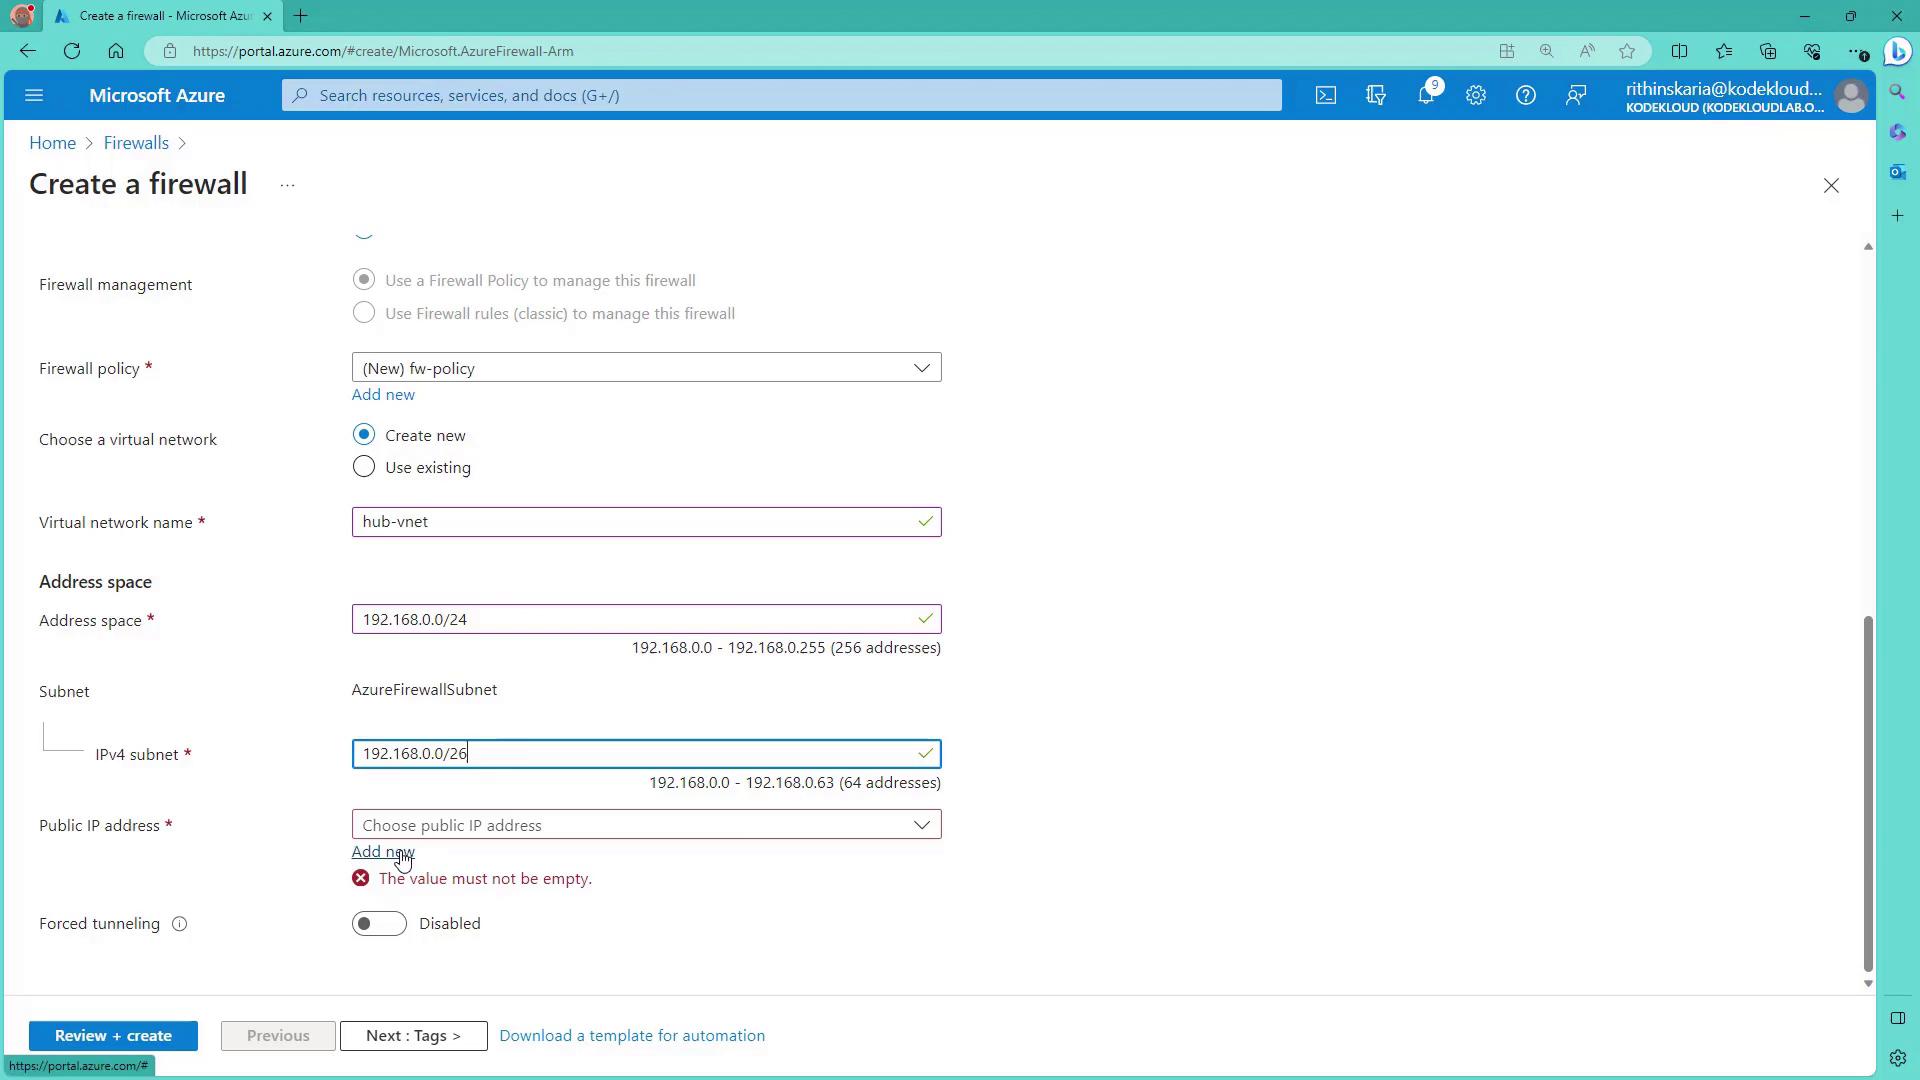This screenshot has width=1920, height=1080.
Task: Open the notifications bell icon
Action: tap(1426, 96)
